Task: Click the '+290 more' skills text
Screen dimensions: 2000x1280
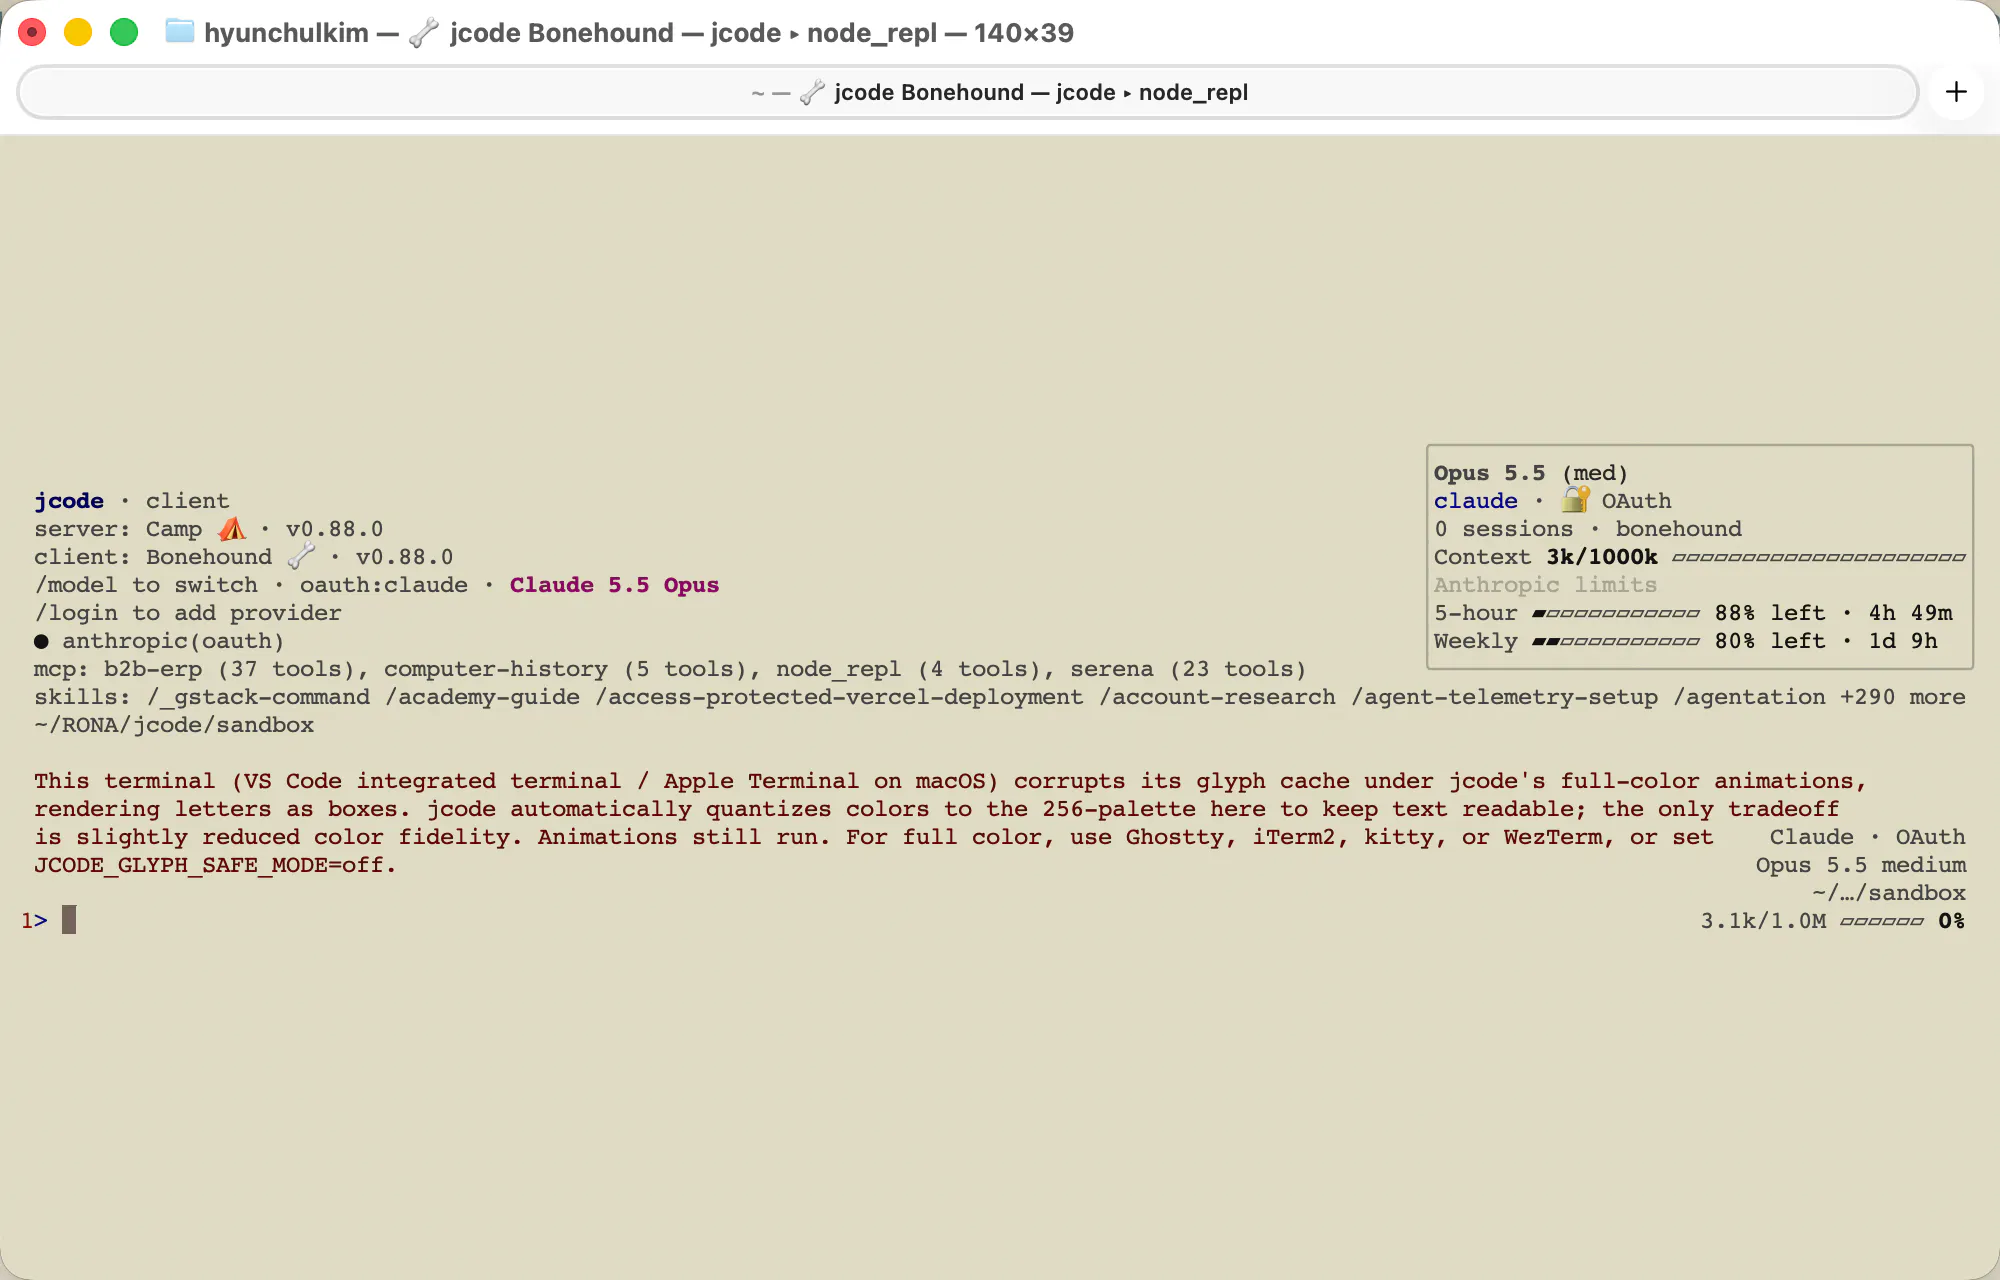Action: coord(1903,697)
